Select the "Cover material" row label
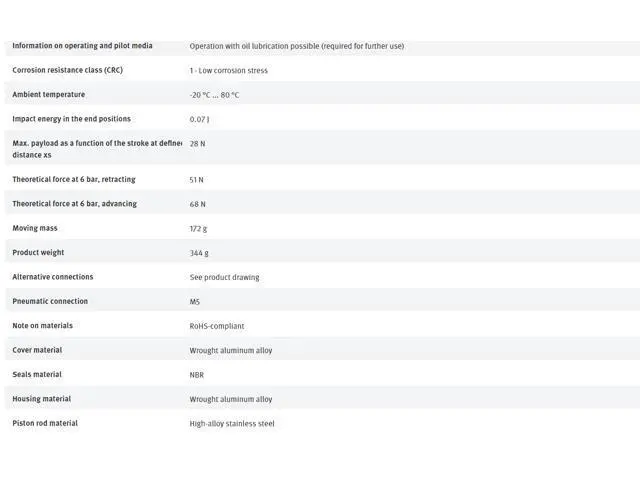 pos(37,350)
